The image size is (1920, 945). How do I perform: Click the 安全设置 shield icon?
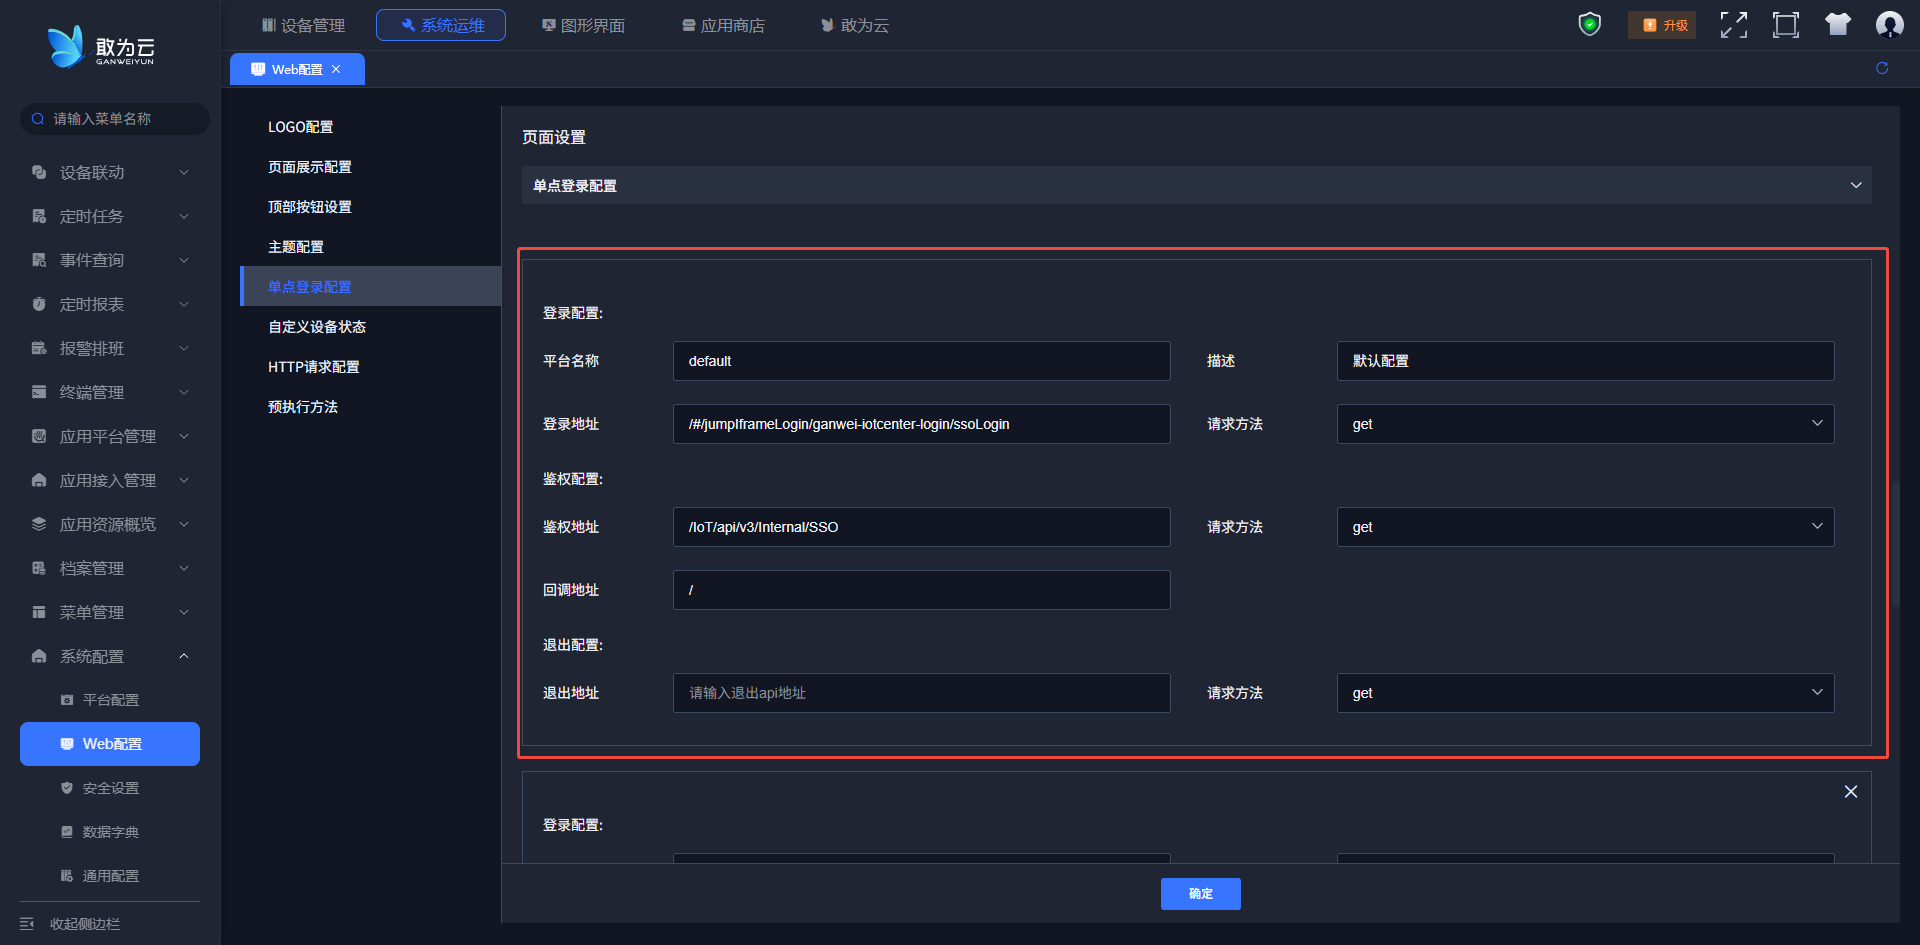pos(67,788)
